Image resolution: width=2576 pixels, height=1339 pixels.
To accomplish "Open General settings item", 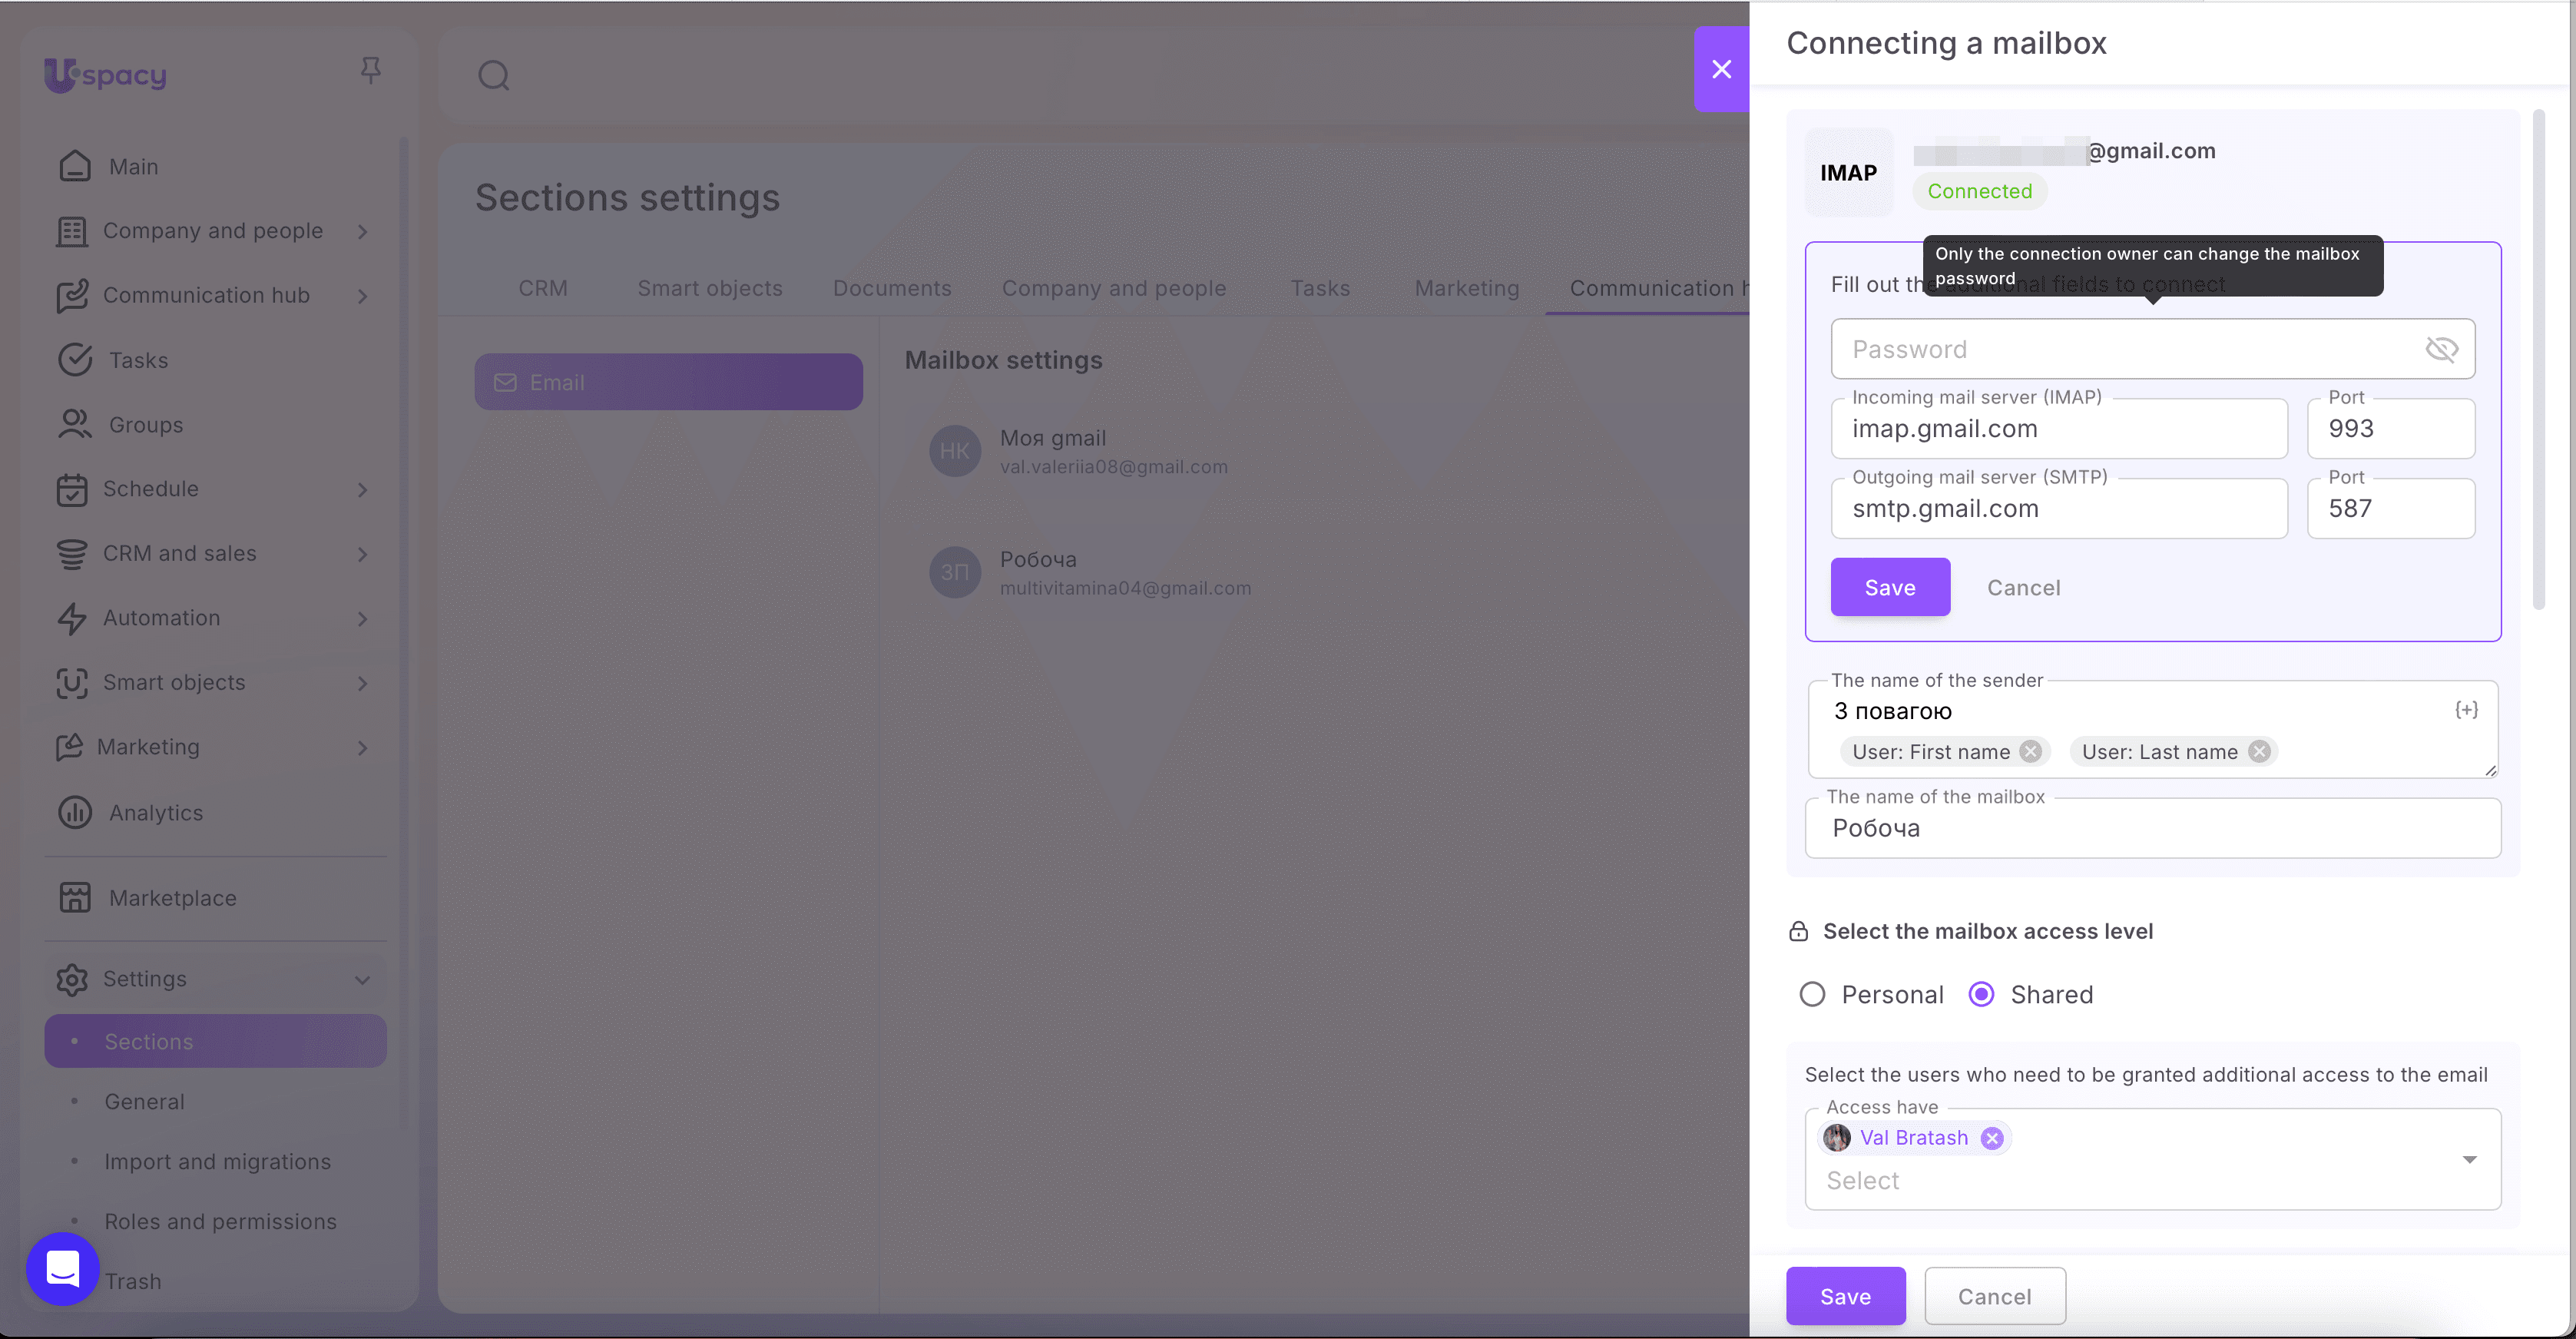I will [x=144, y=1101].
